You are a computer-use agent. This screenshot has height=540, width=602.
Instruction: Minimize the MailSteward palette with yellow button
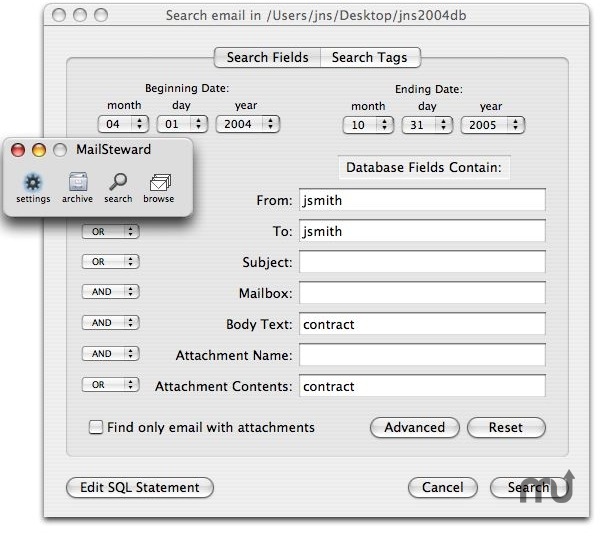click(x=39, y=150)
